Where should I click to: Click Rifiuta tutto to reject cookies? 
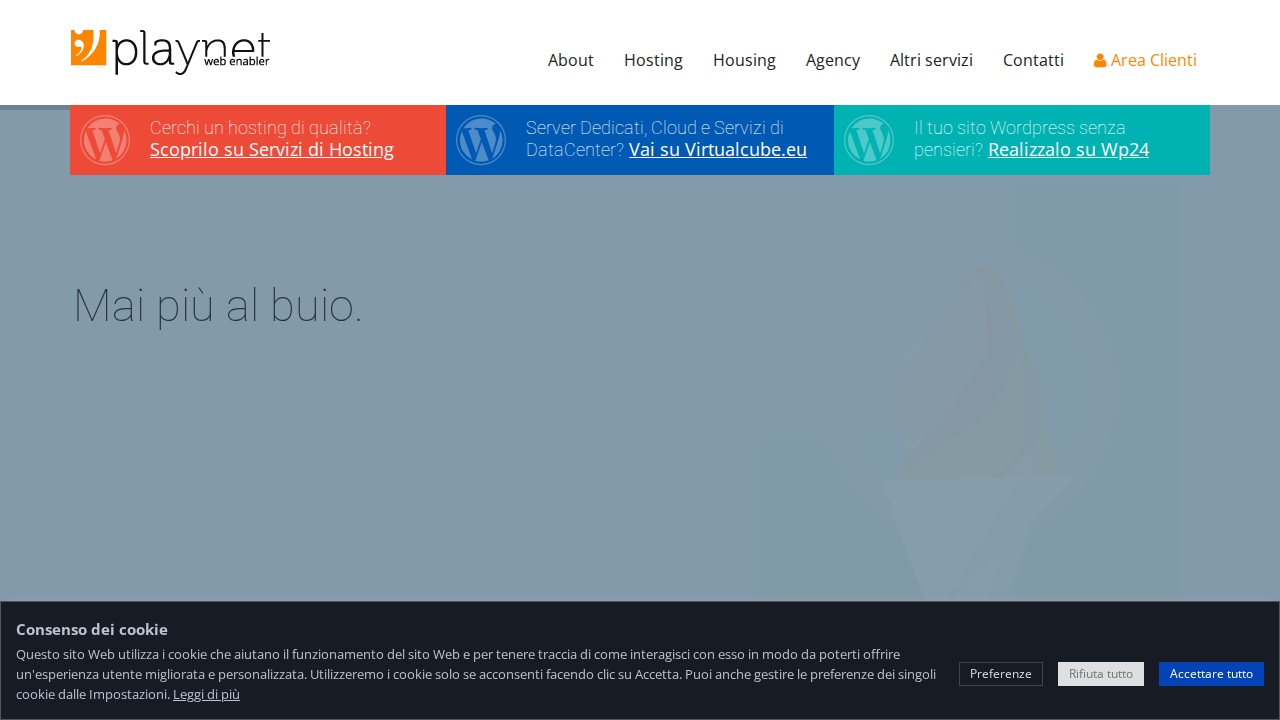click(1101, 674)
